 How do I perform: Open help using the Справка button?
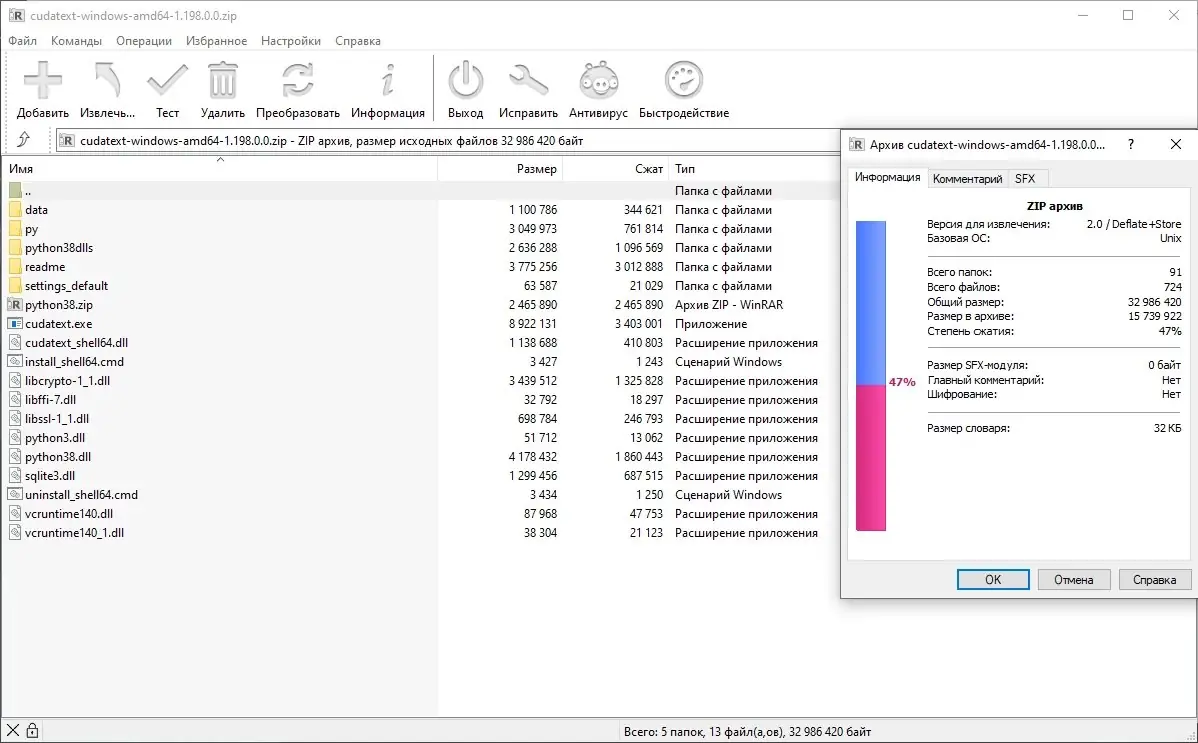(x=1154, y=579)
